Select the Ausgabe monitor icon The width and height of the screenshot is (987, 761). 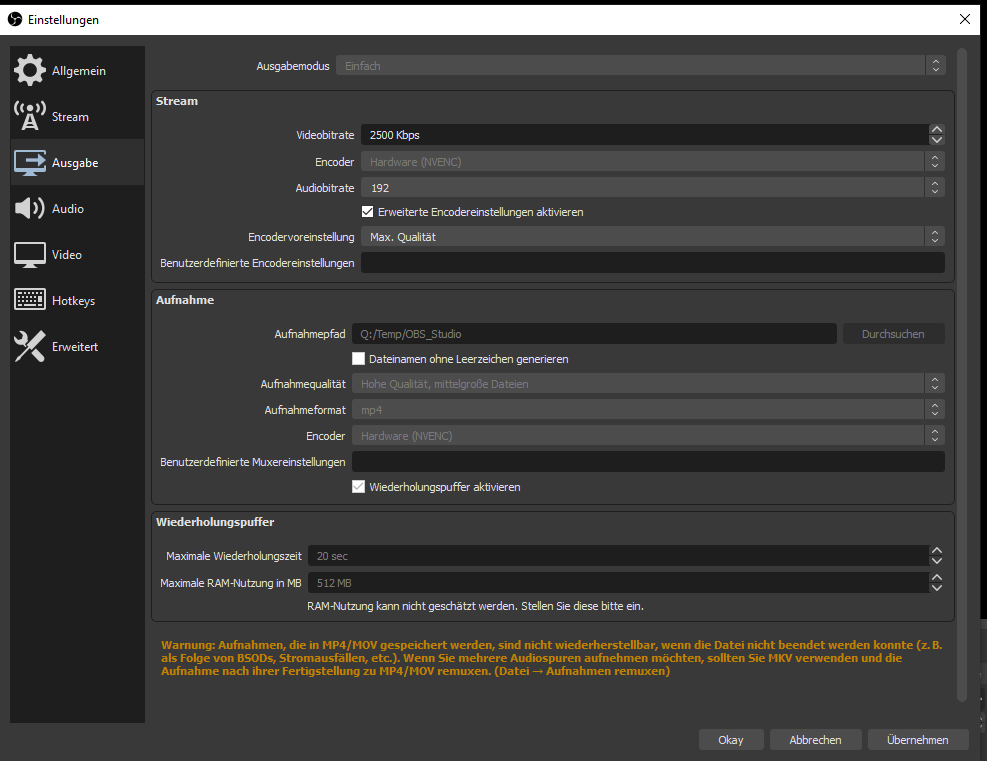pos(30,163)
